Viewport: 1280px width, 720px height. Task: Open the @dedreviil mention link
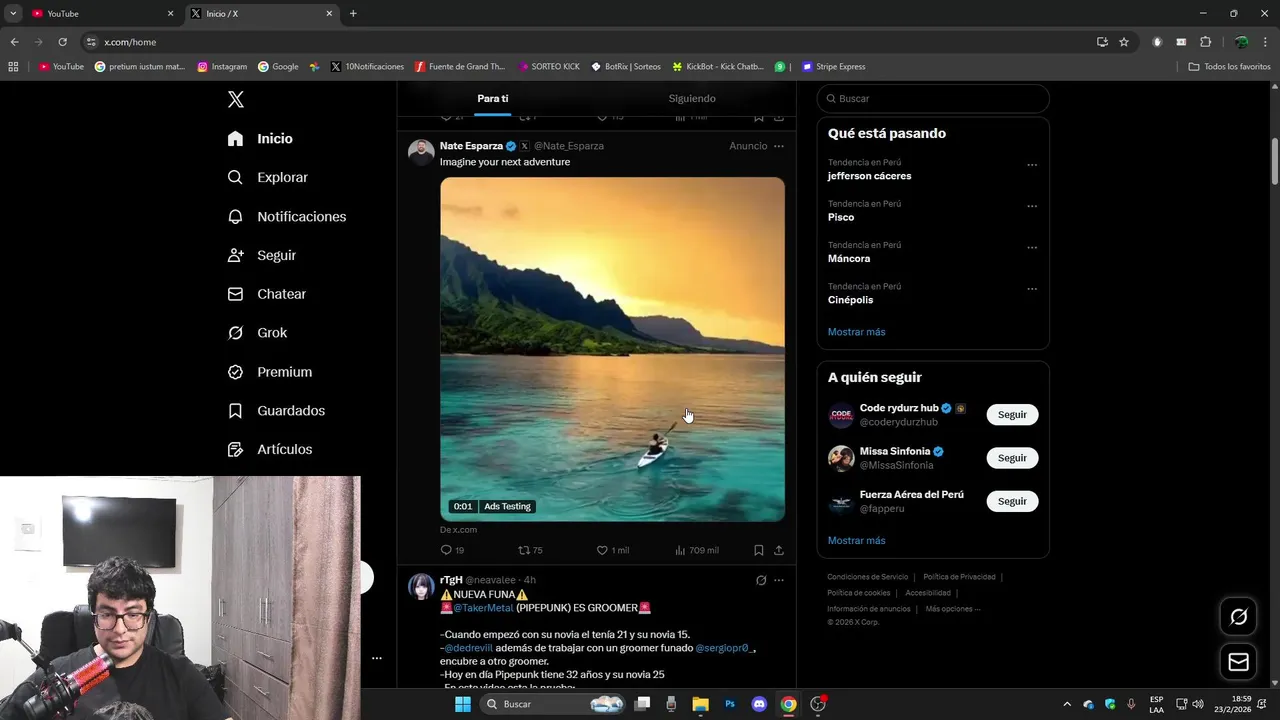[468, 648]
